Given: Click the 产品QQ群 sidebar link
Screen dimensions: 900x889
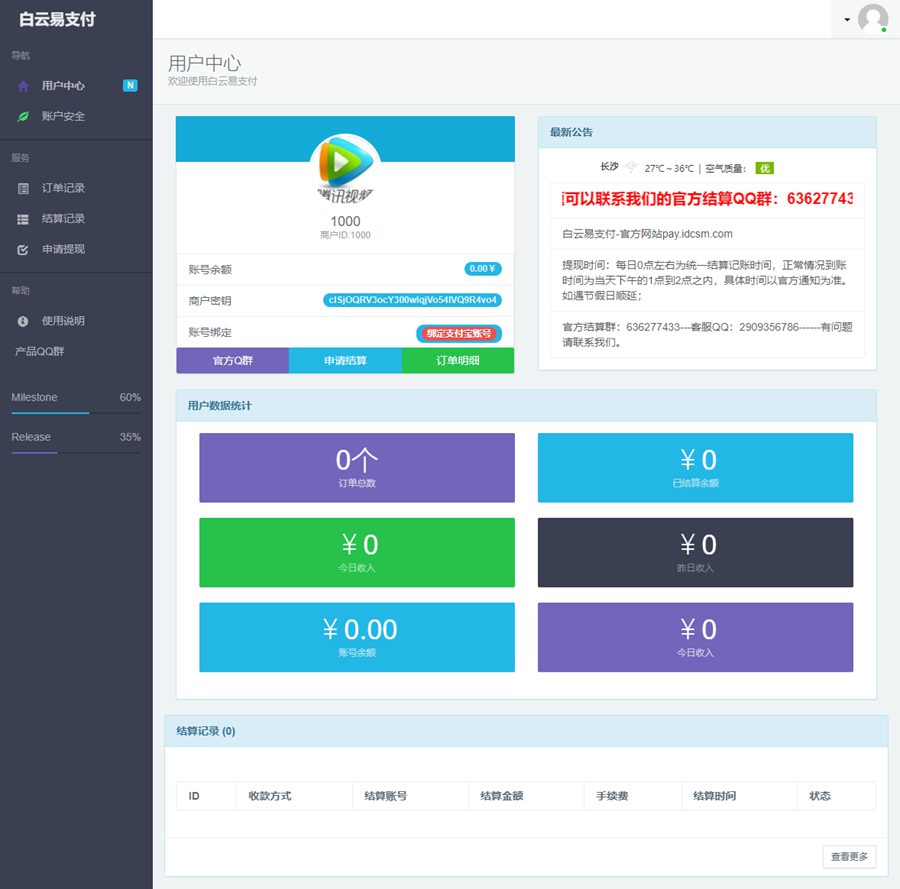Looking at the screenshot, I should 40,351.
